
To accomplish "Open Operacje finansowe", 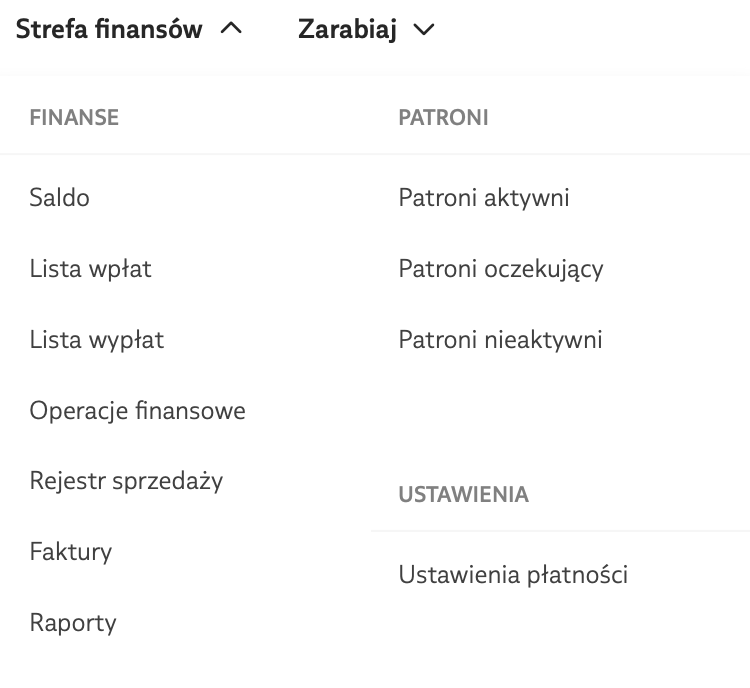I will [138, 410].
